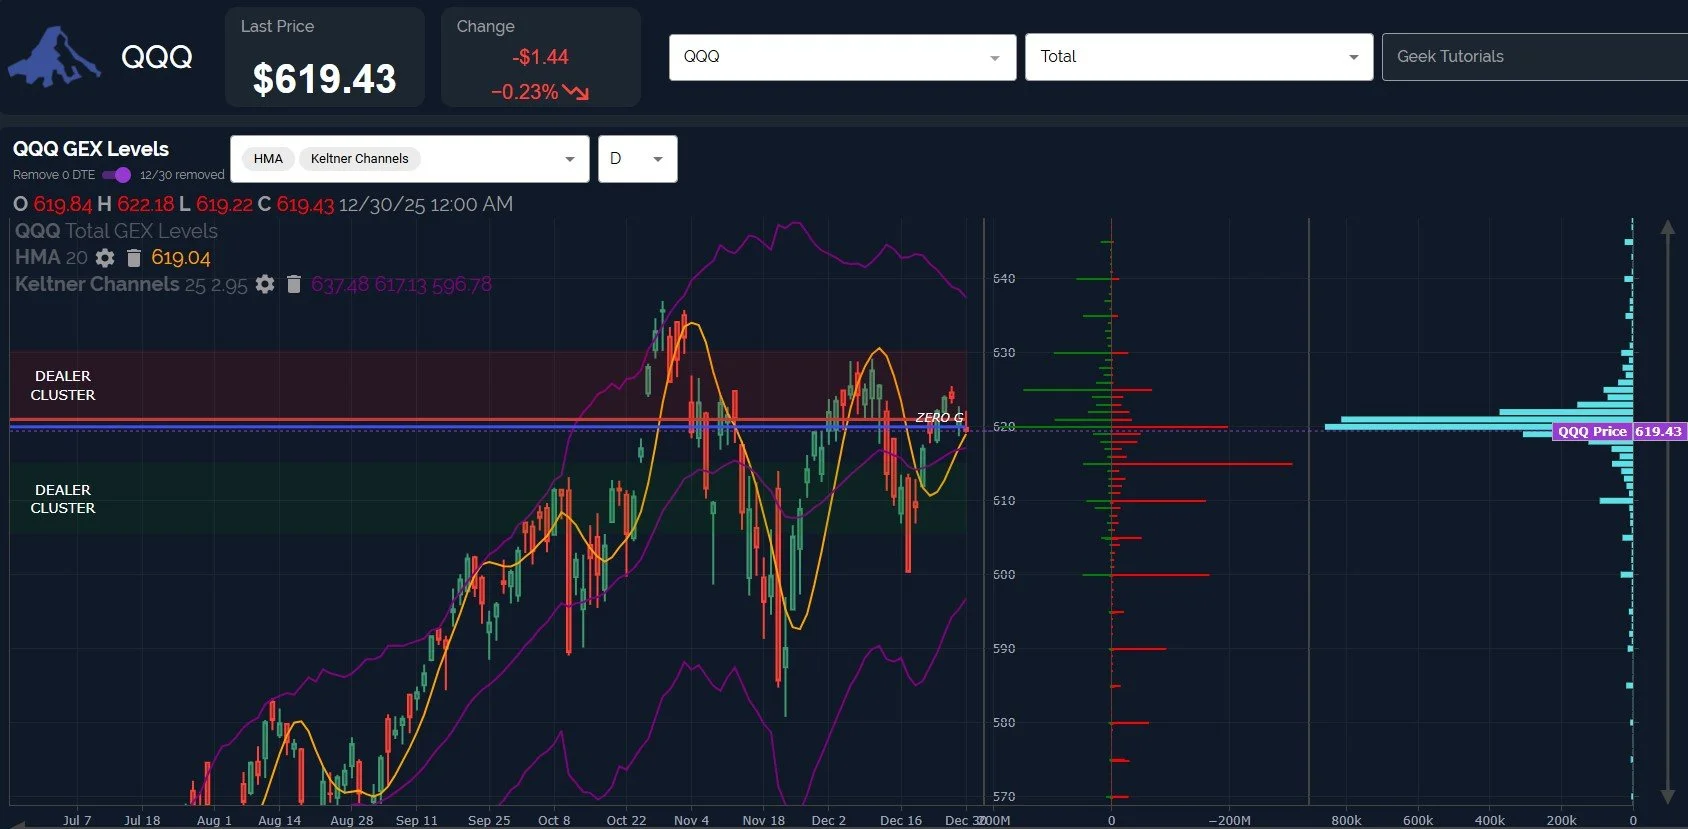The height and width of the screenshot is (829, 1688).
Task: Delete the HMA 20 indicator
Action: tap(134, 258)
